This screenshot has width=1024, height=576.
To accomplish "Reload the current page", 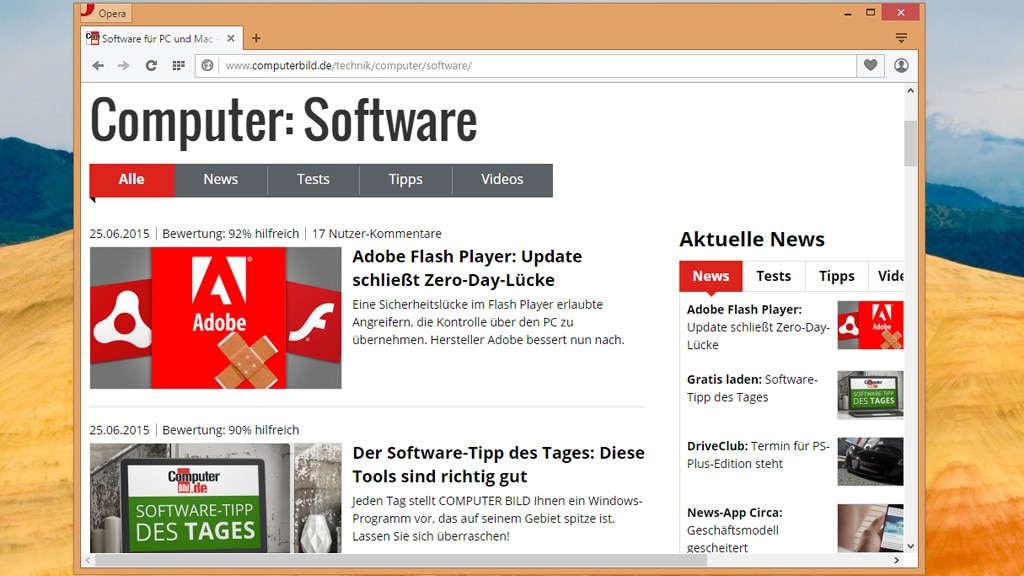I will click(151, 65).
